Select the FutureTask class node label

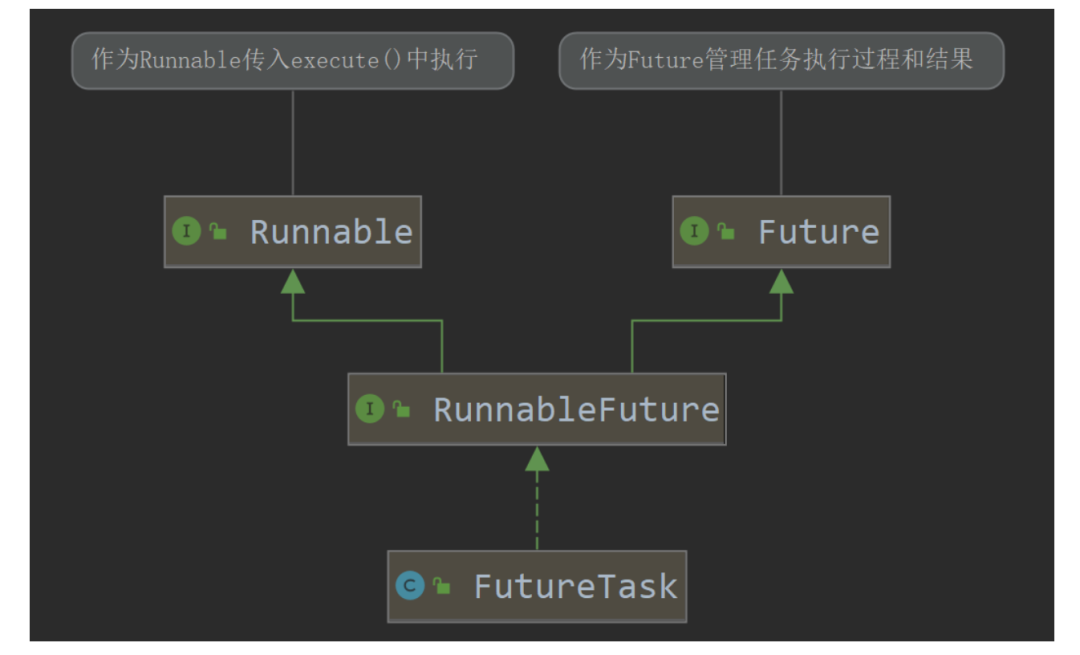[575, 586]
